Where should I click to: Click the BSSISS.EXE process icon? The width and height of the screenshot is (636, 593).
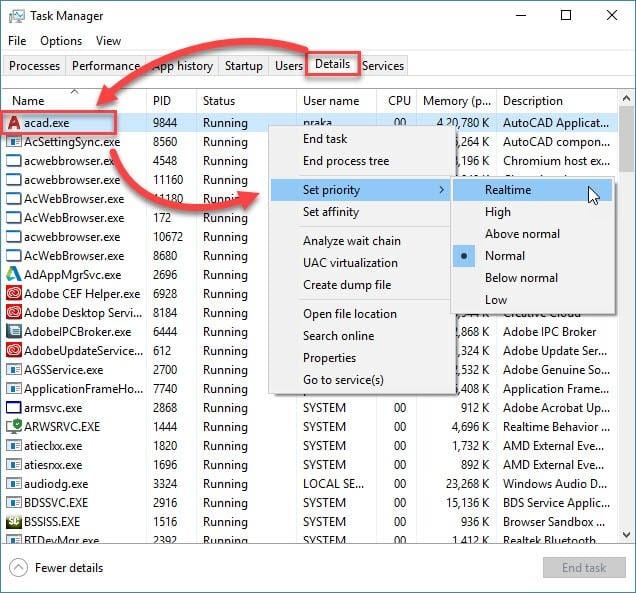[x=14, y=522]
